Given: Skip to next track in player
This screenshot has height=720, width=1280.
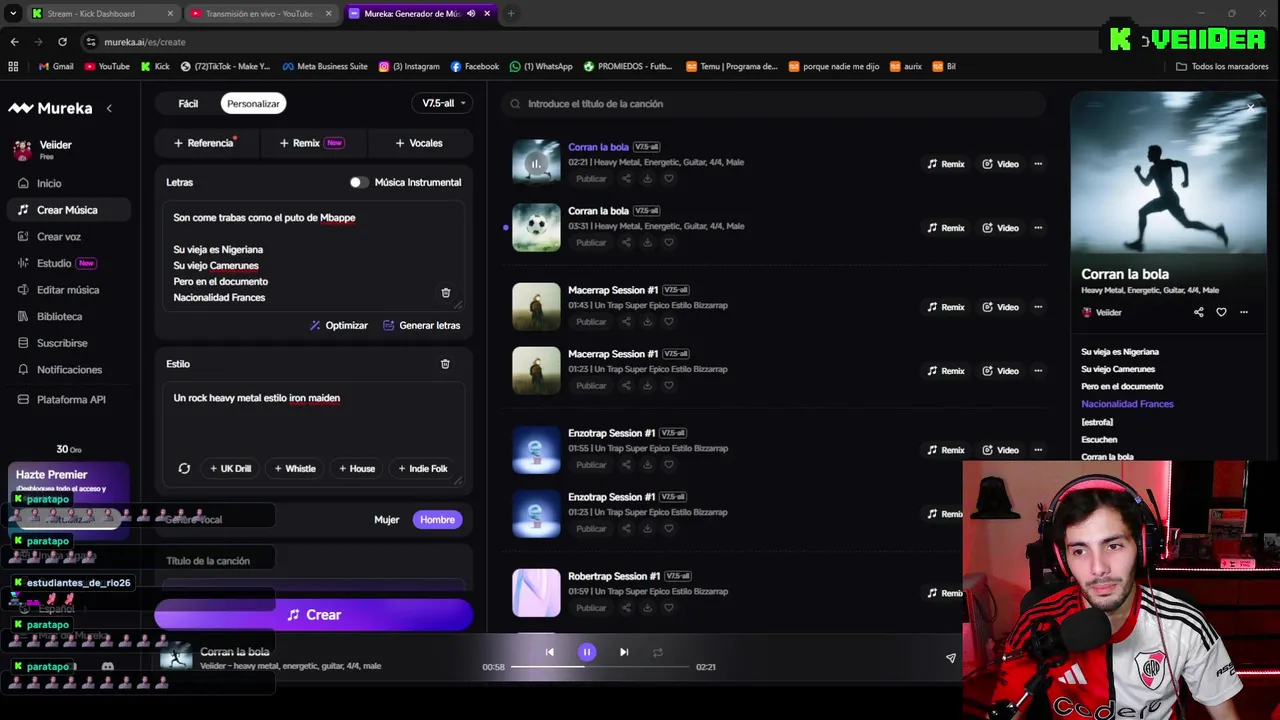Looking at the screenshot, I should coord(624,652).
